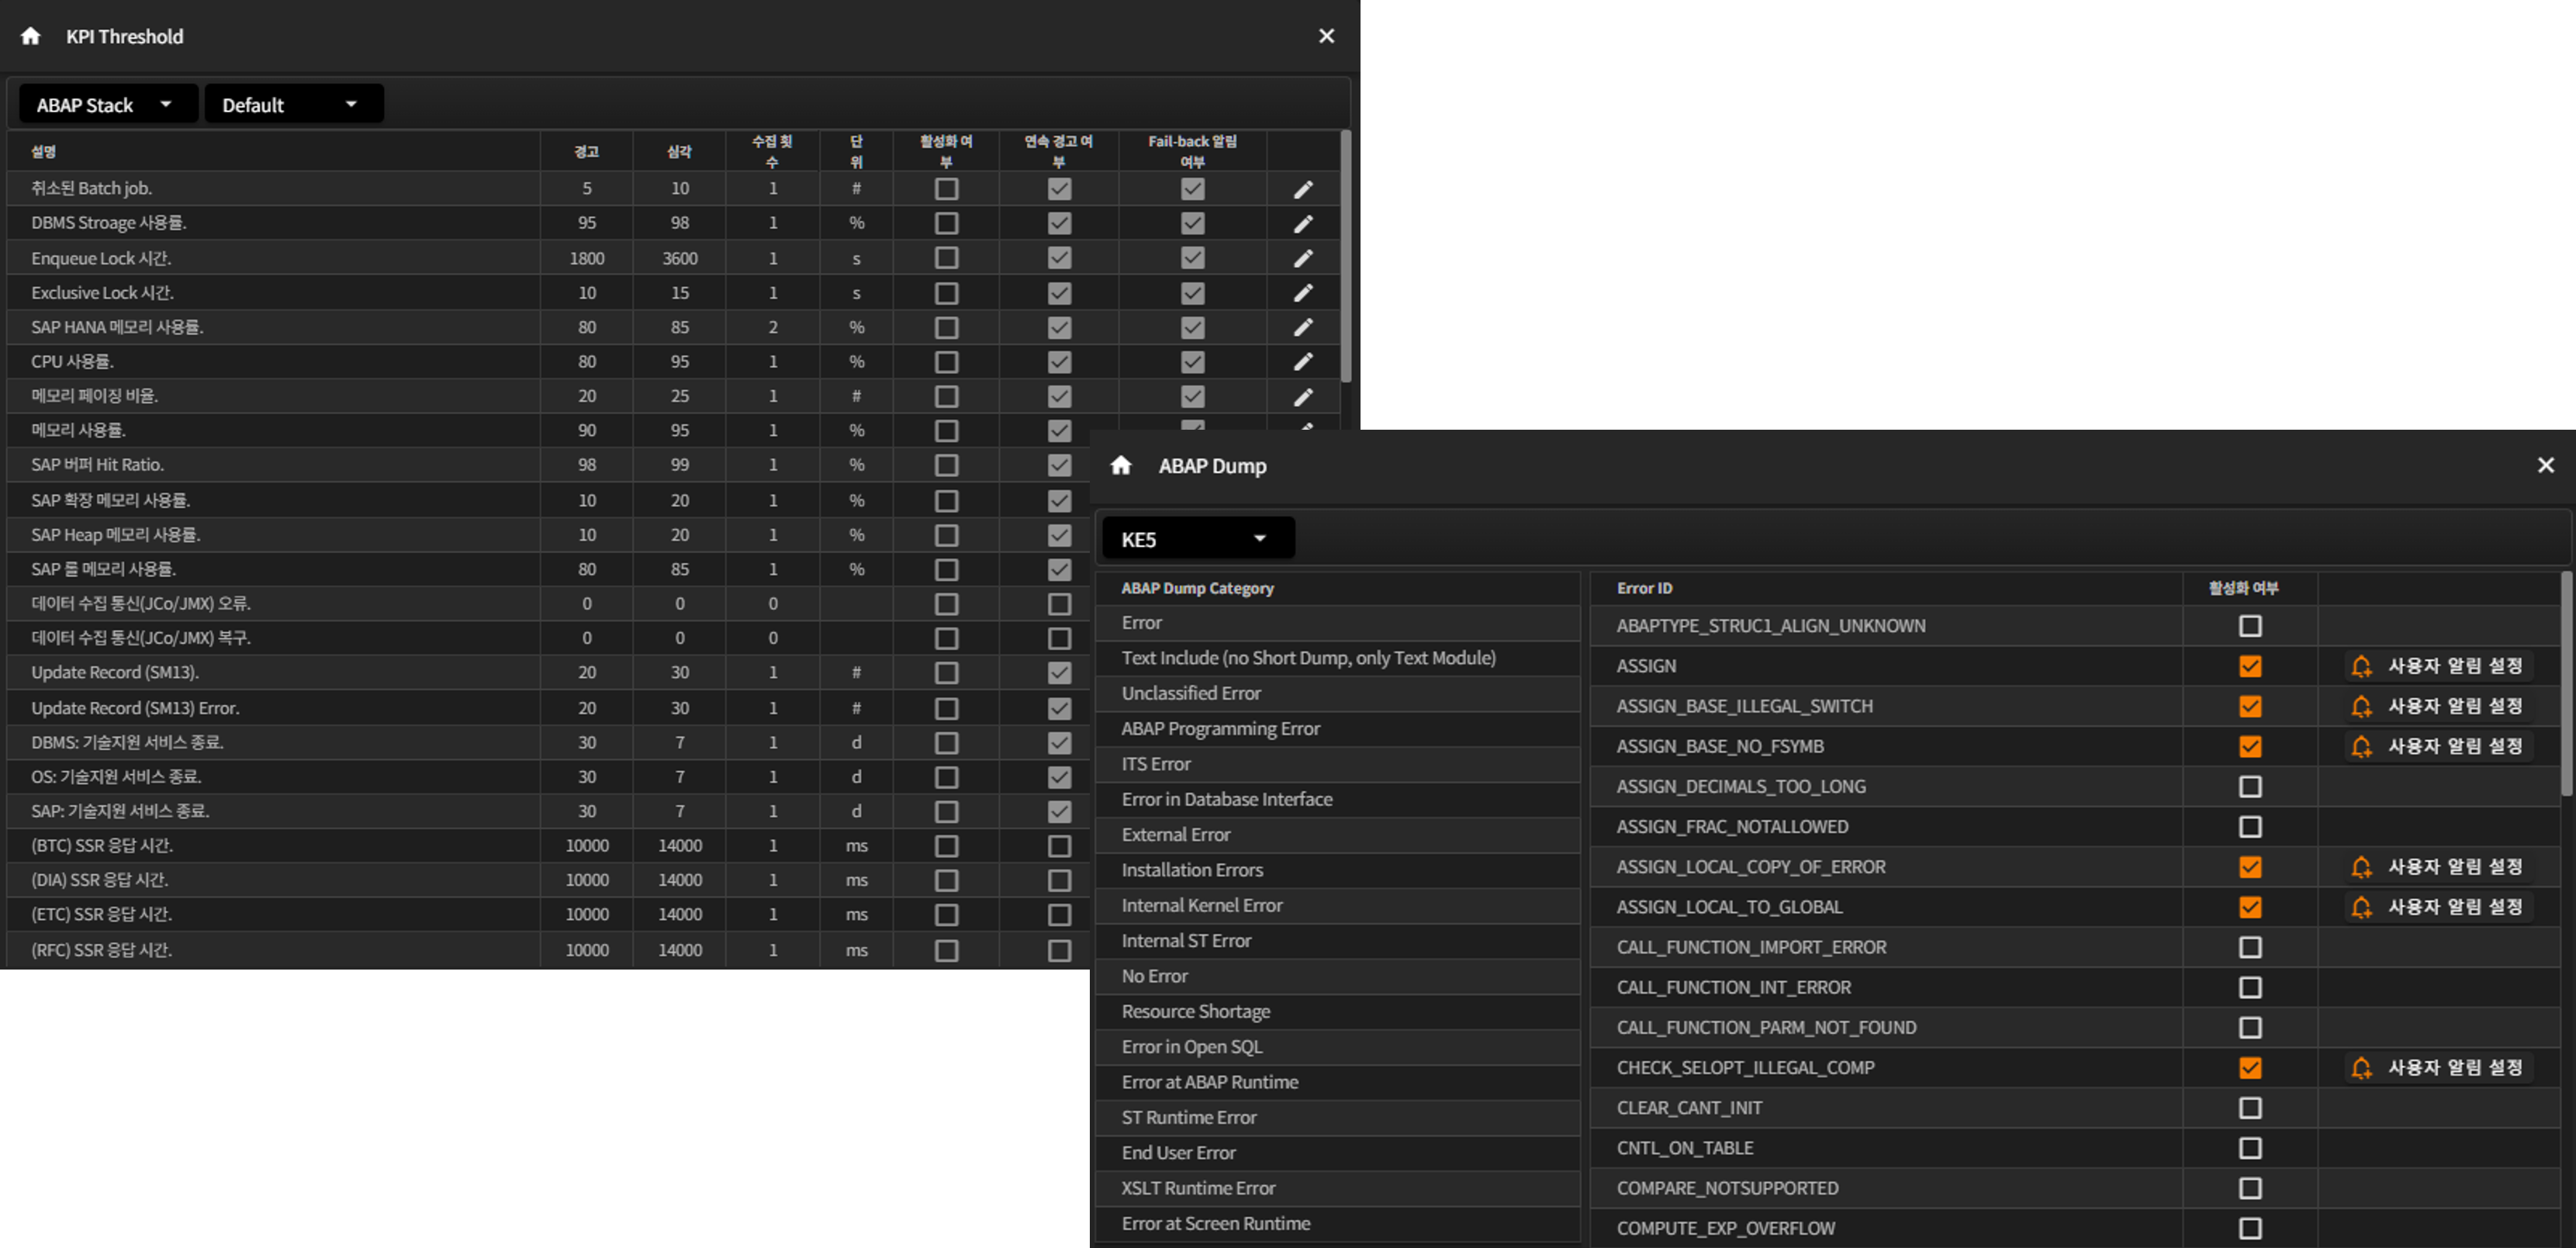Click home icon in KPI Threshold window
Screen dimensions: 2576x1248
[x=31, y=36]
